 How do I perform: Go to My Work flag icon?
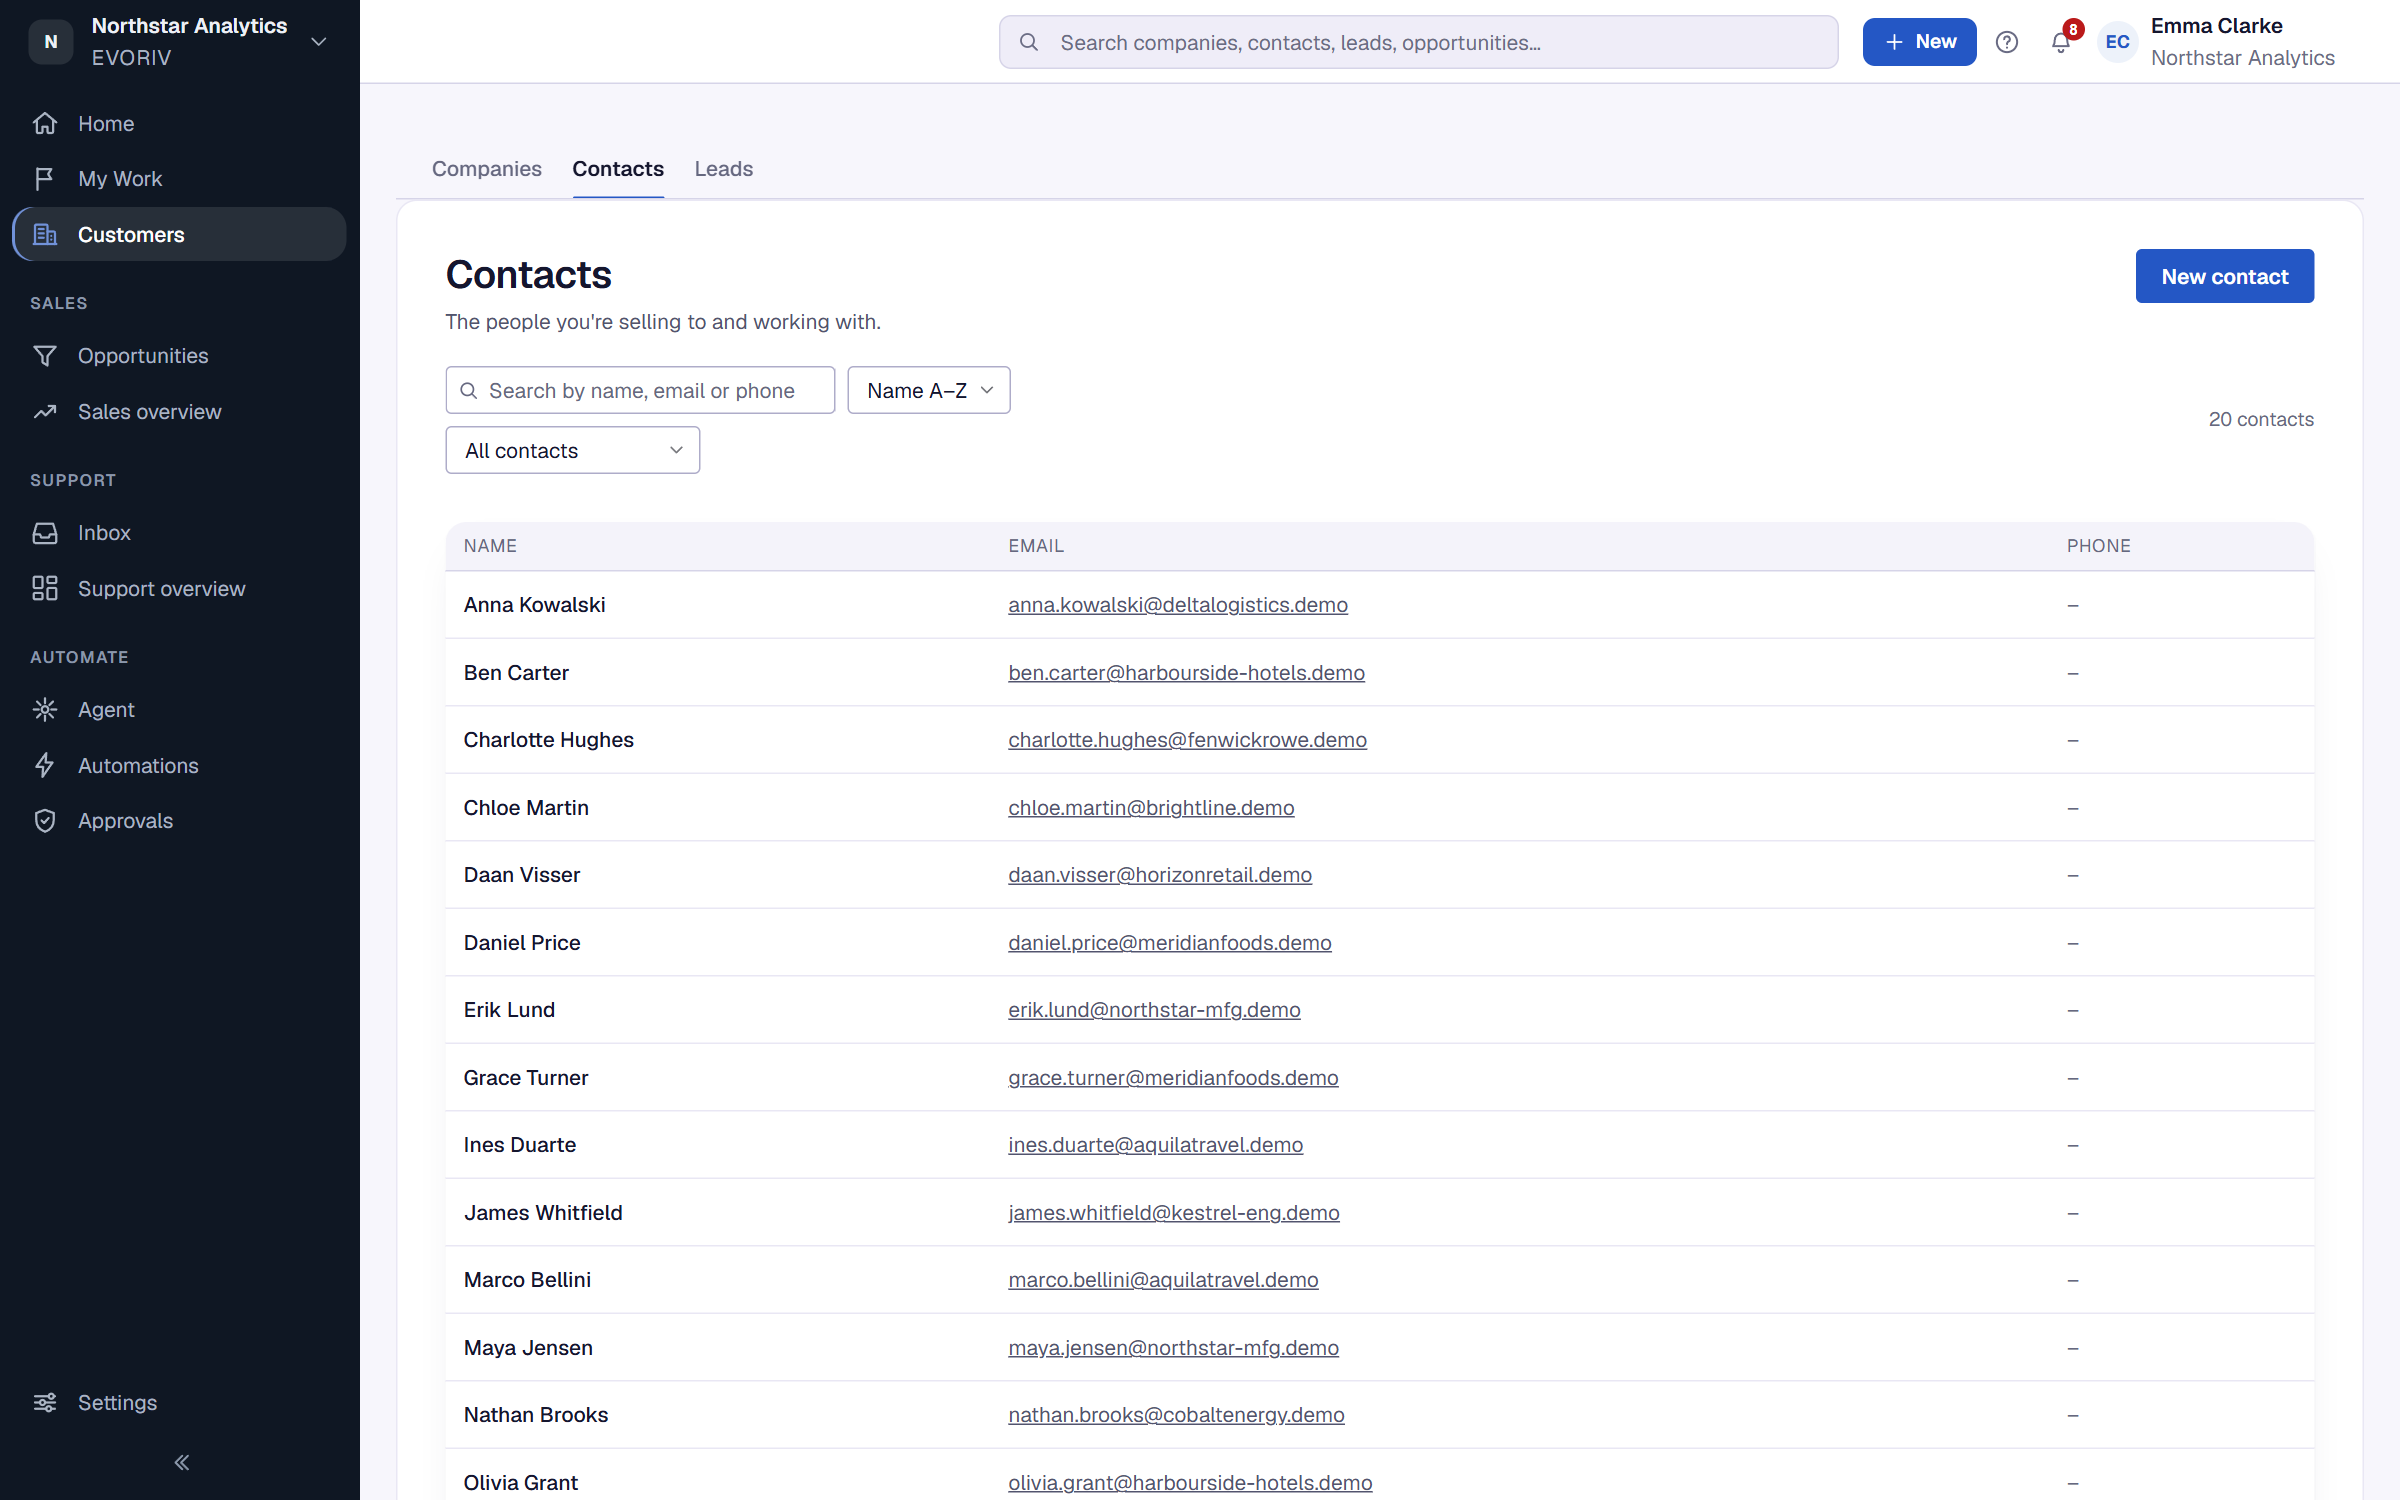pos(44,179)
